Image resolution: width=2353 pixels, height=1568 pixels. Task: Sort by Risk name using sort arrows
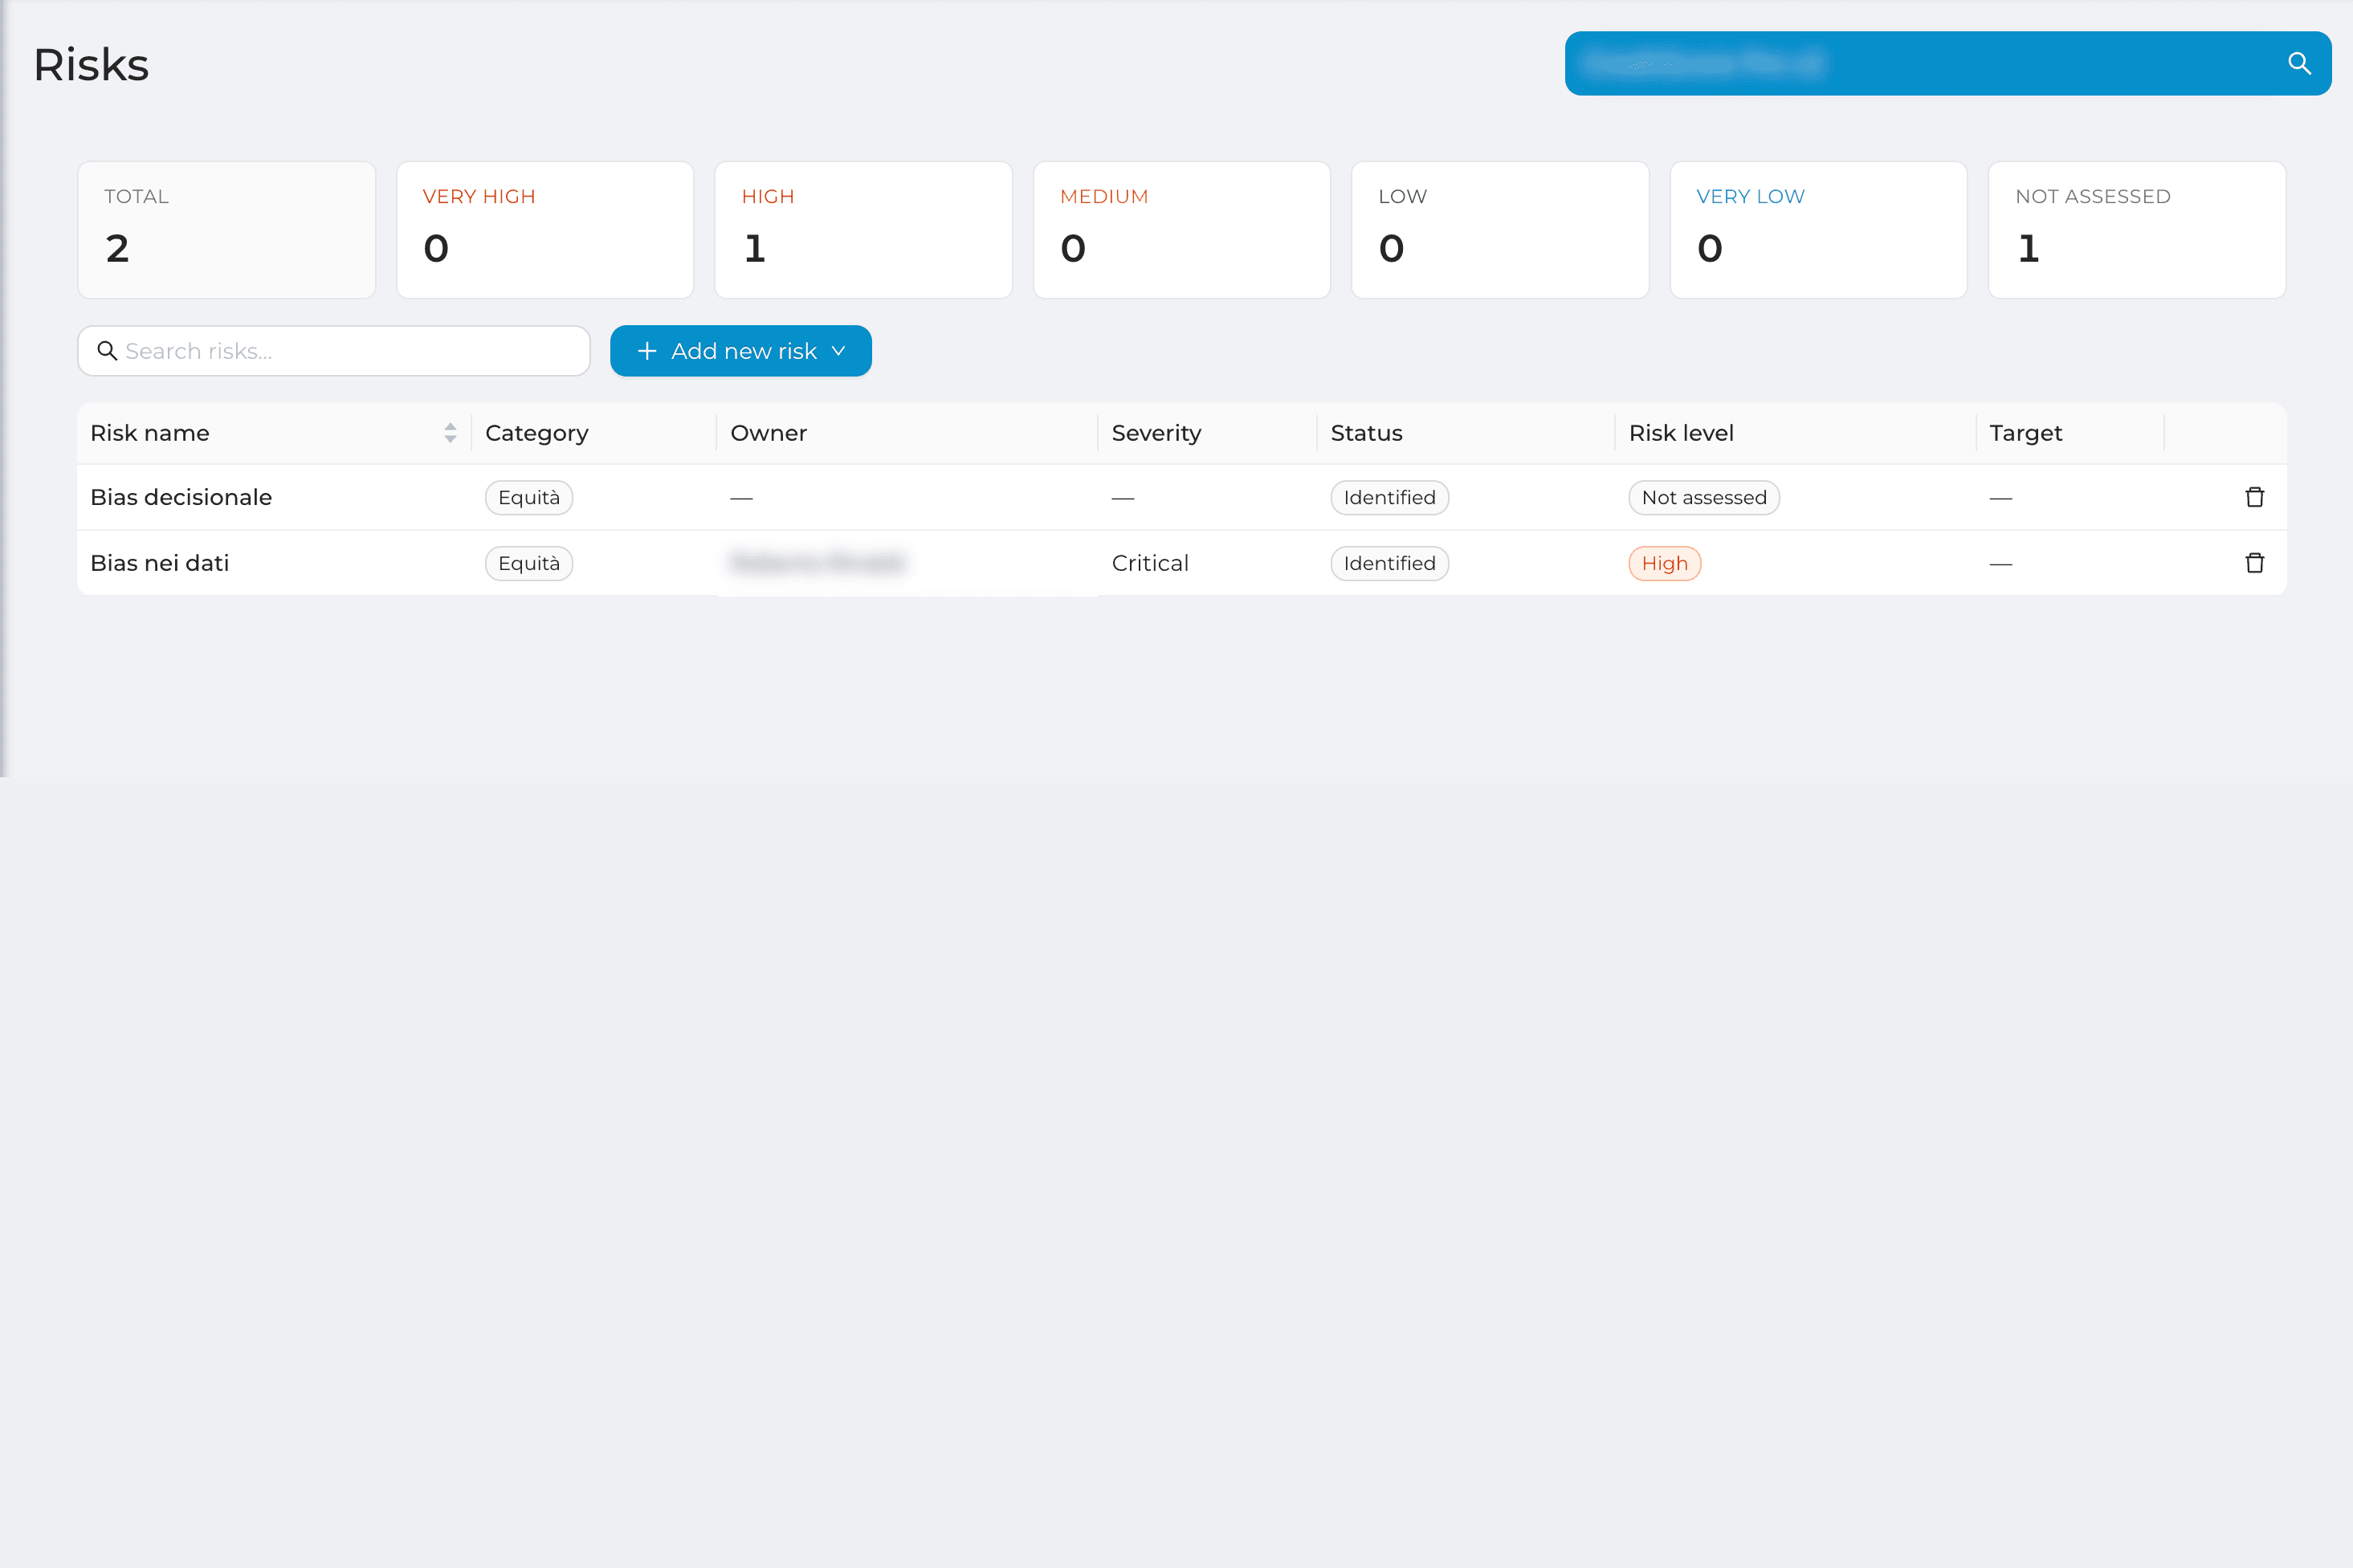pyautogui.click(x=450, y=433)
